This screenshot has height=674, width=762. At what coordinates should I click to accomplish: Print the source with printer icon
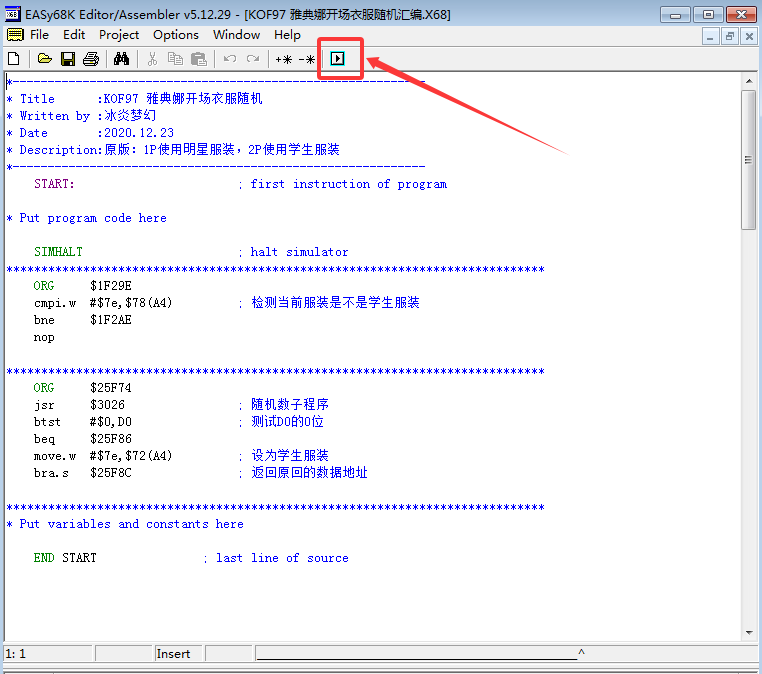91,59
